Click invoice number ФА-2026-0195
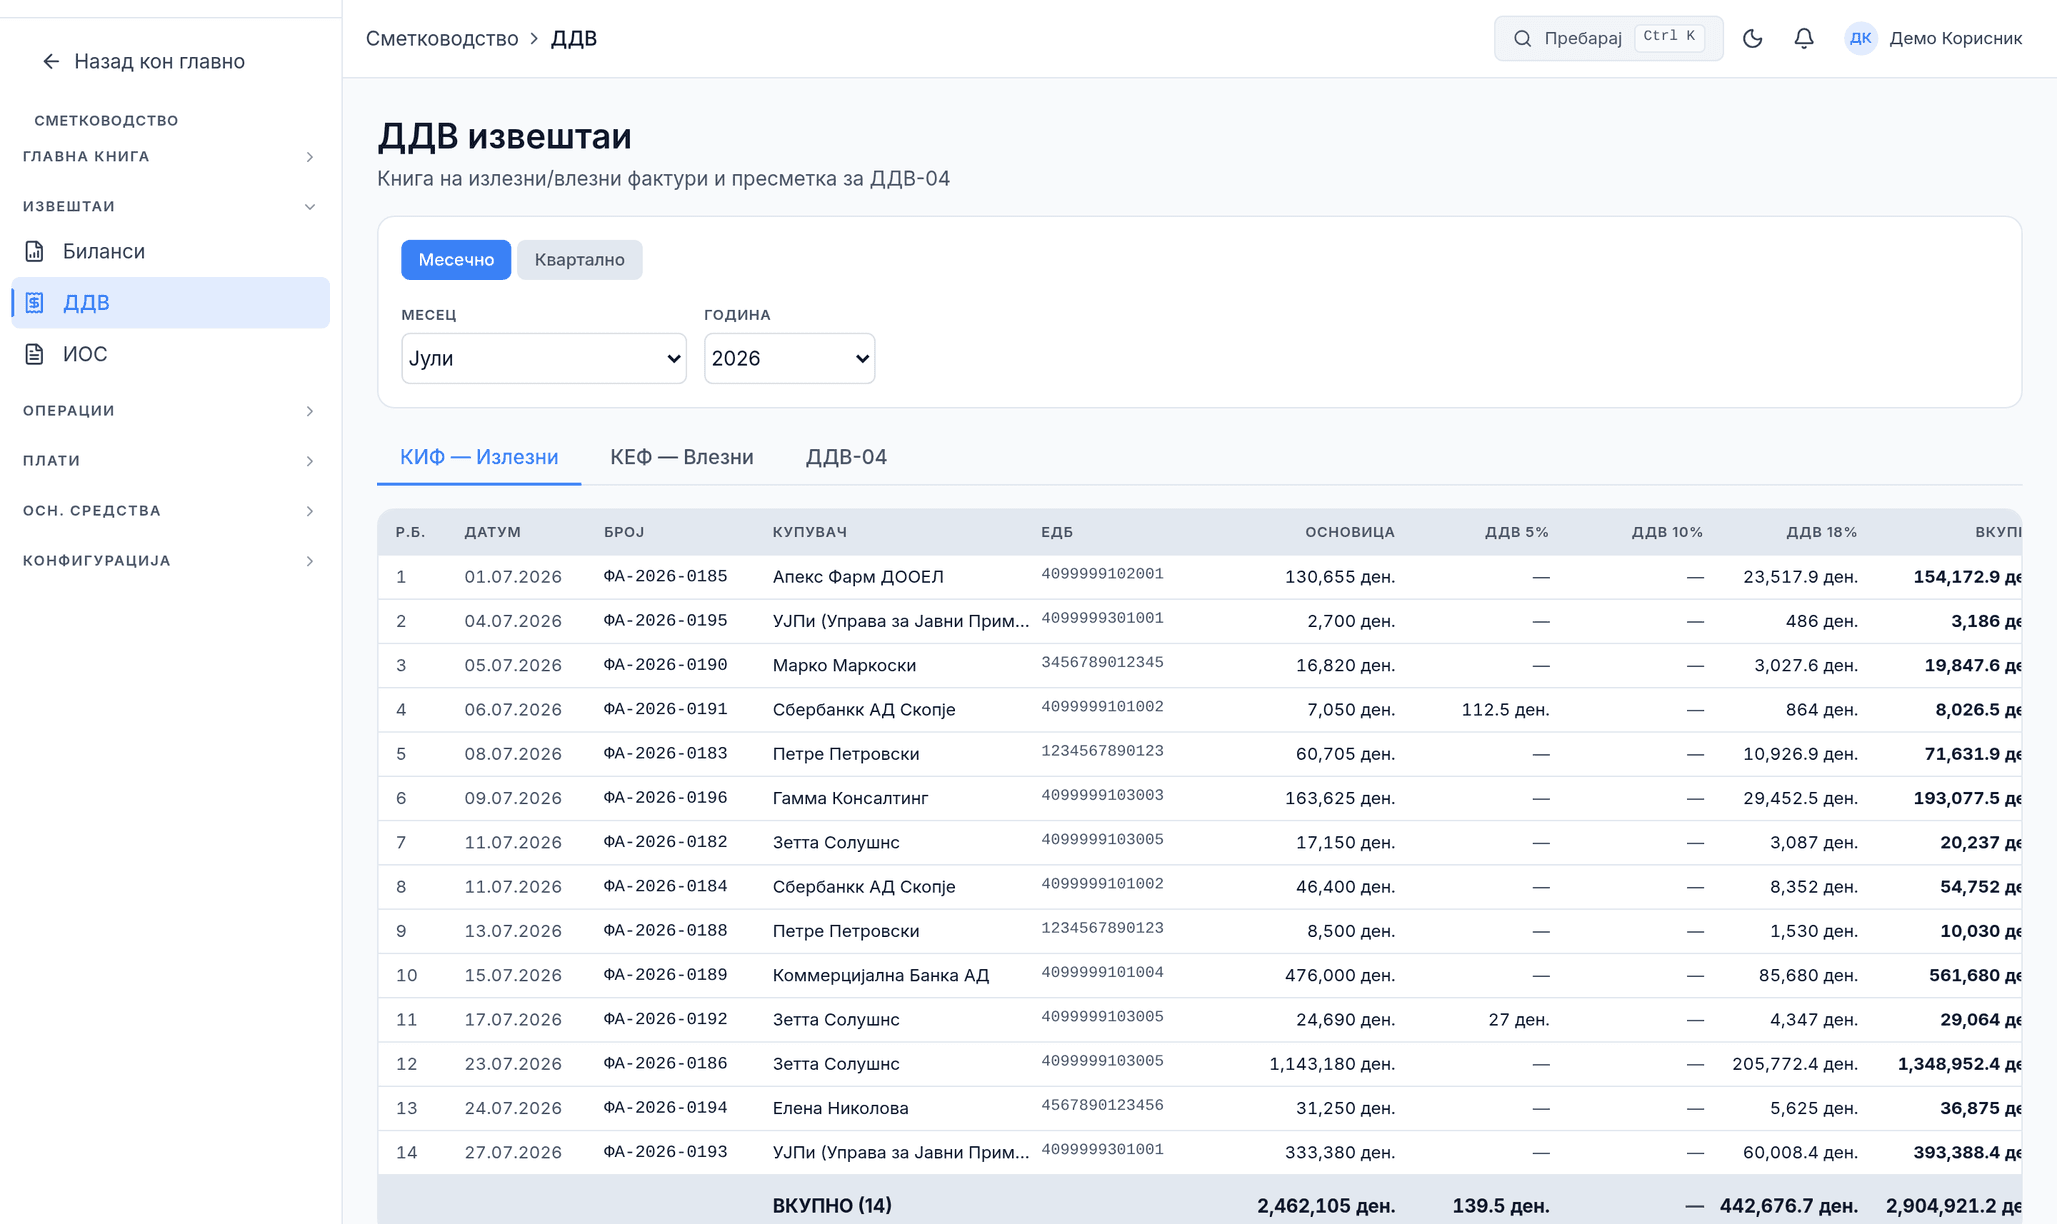Image resolution: width=2057 pixels, height=1224 pixels. click(x=665, y=621)
